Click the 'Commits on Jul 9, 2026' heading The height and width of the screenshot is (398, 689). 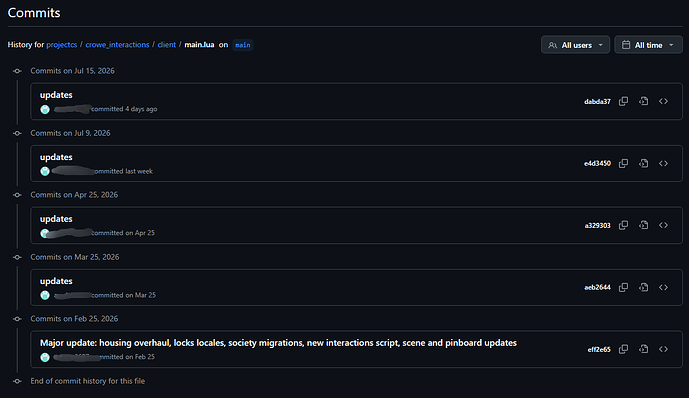70,133
